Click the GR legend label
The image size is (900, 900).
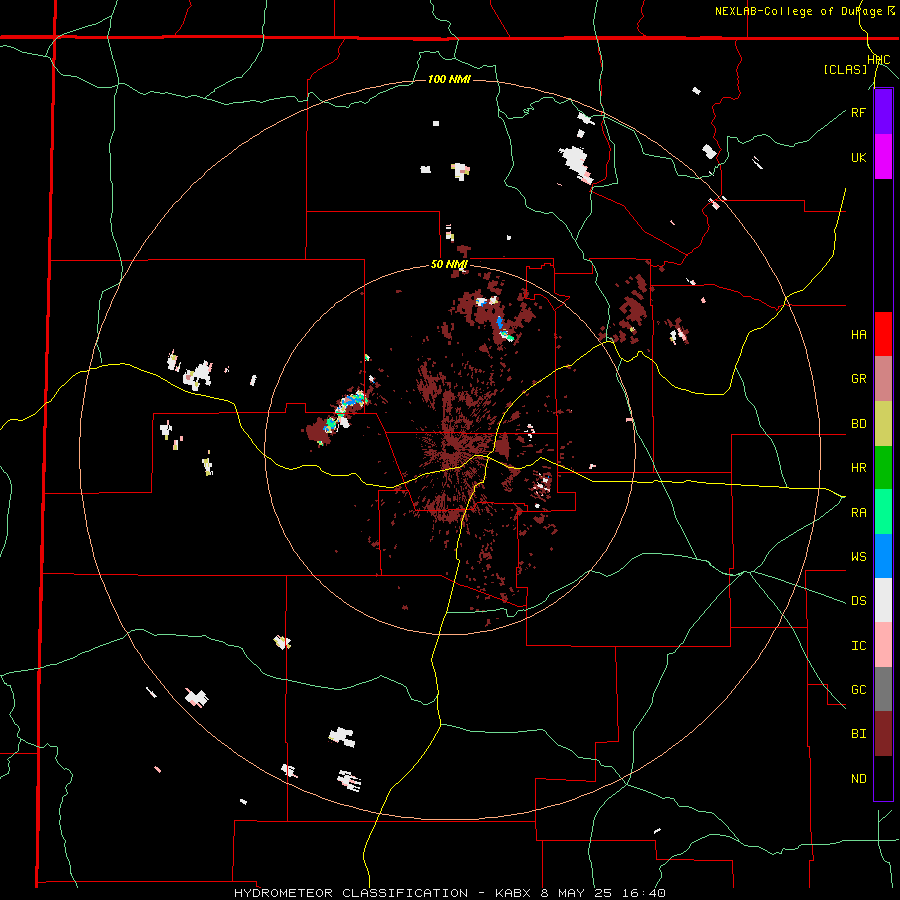click(x=858, y=379)
